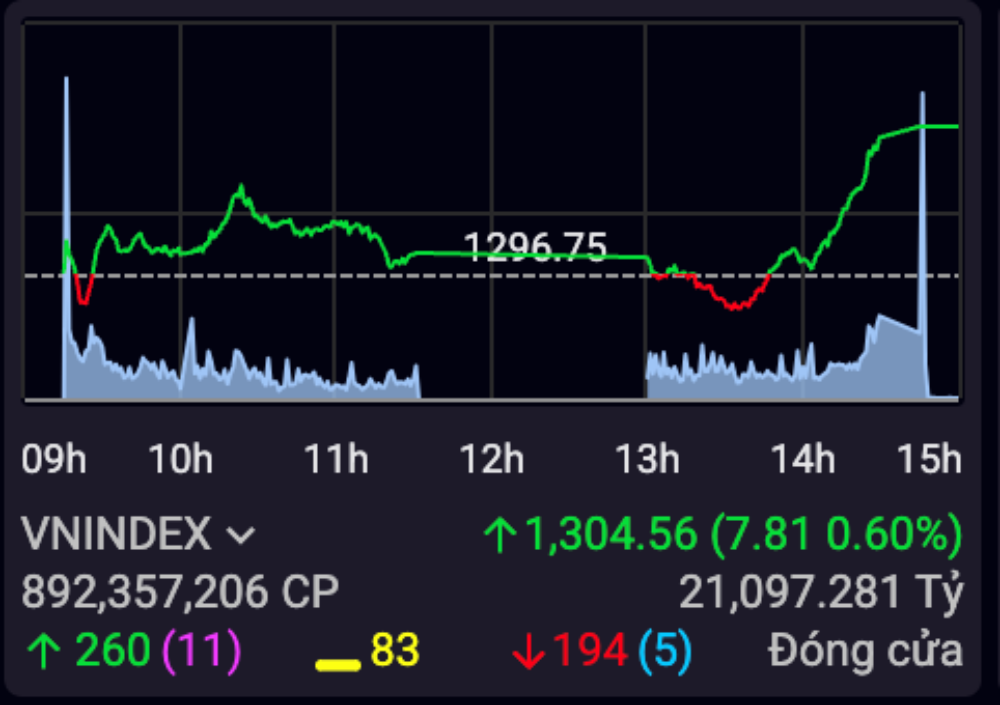Select the purple ceiling count (11)
The image size is (1000, 705).
click(201, 651)
